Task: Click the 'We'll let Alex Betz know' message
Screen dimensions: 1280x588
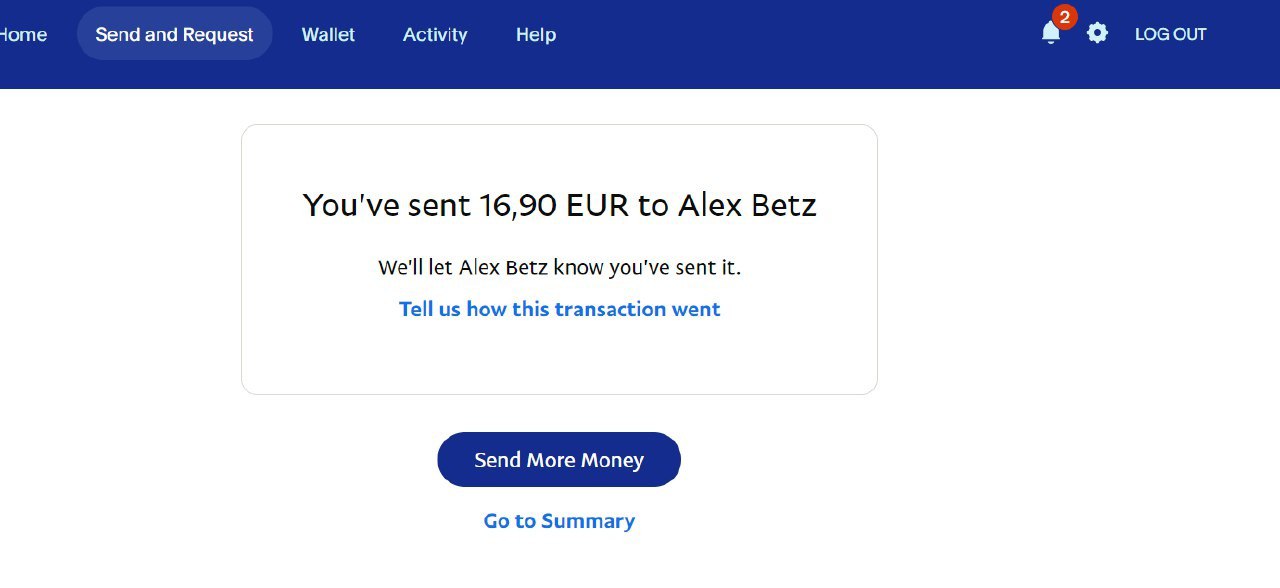Action: (559, 268)
